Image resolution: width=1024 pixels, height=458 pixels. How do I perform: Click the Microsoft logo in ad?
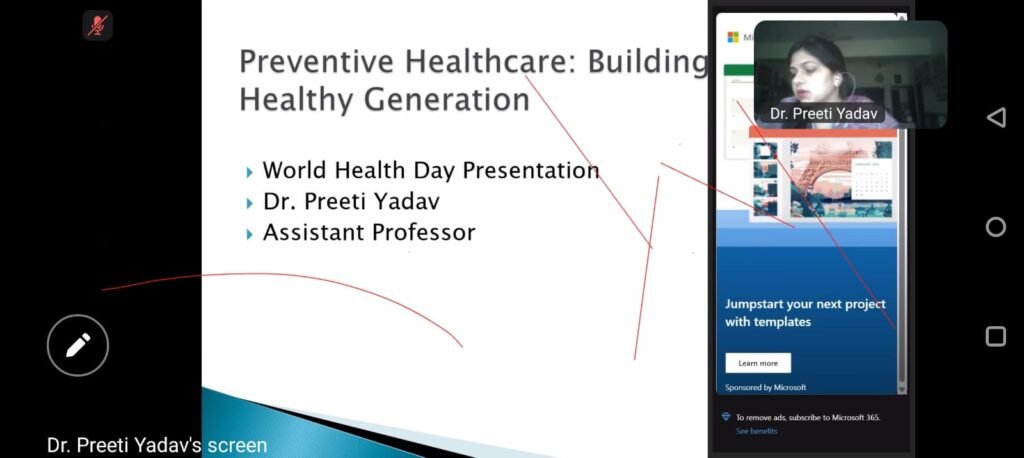tap(733, 37)
